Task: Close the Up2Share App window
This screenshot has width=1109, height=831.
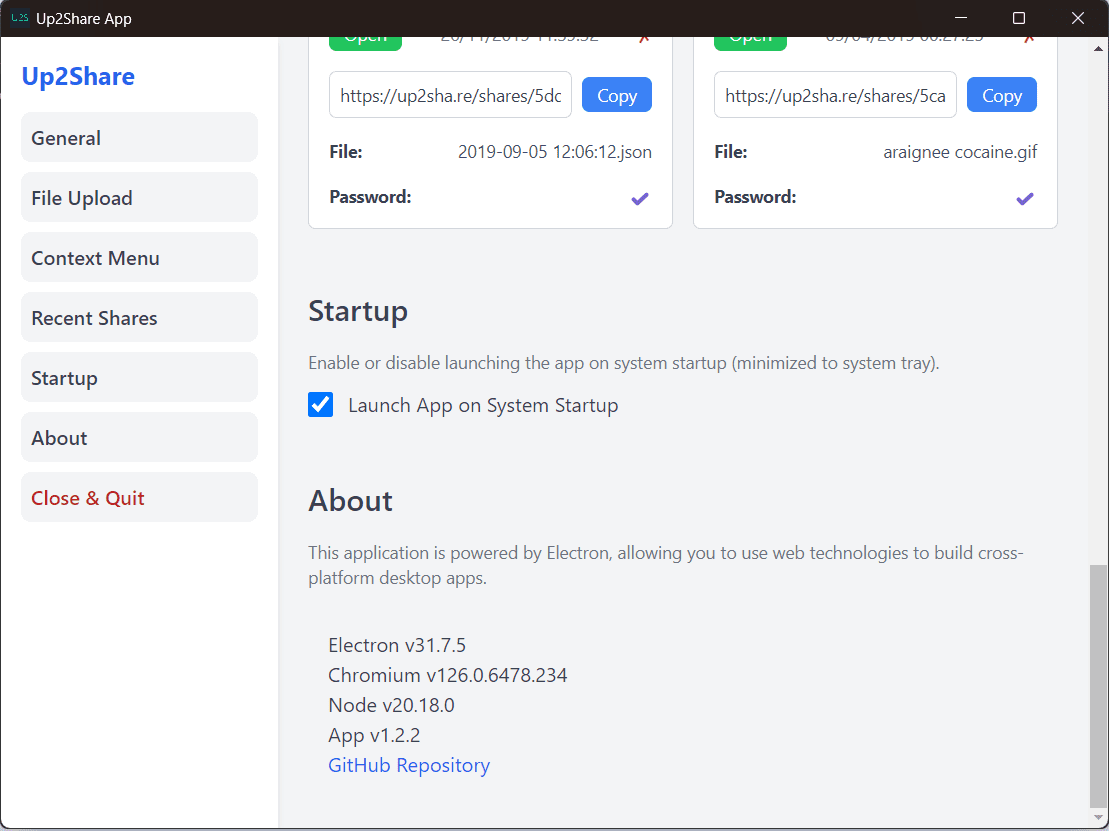Action: click(x=1077, y=18)
